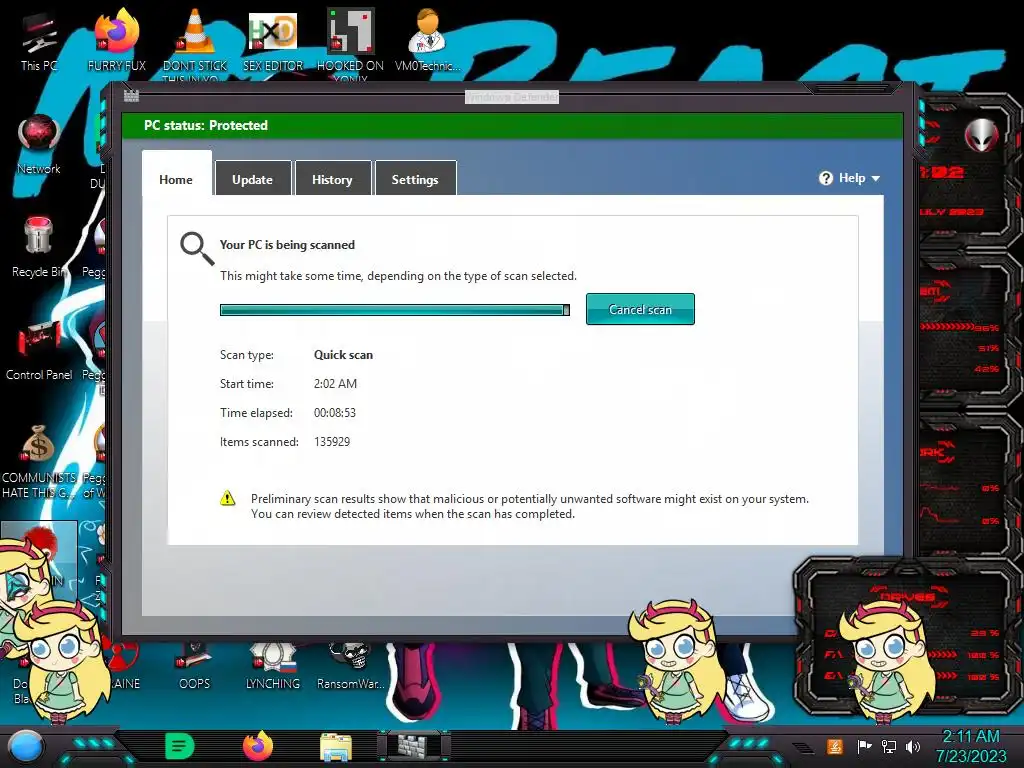Expand the Help dropdown arrow

coord(876,178)
